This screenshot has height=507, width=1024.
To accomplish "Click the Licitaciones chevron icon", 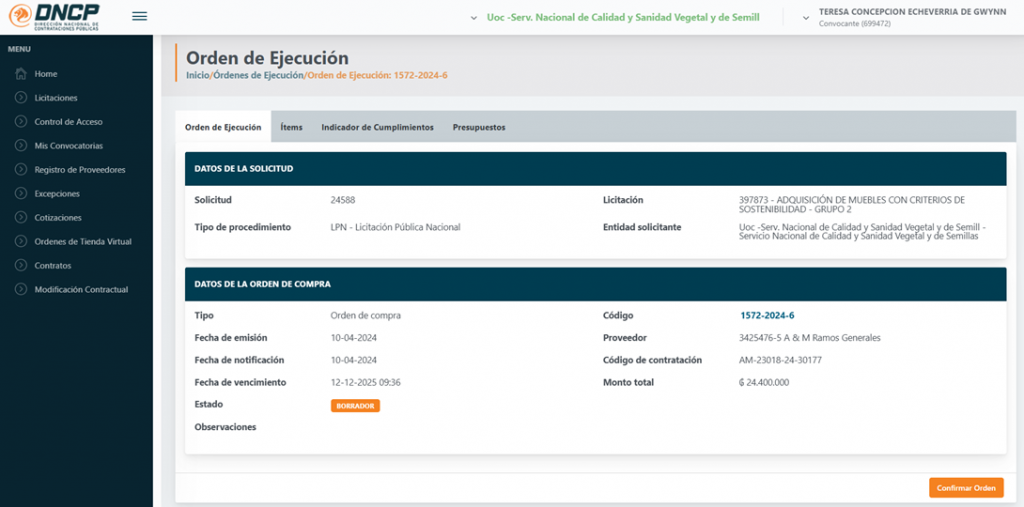I will pos(20,98).
